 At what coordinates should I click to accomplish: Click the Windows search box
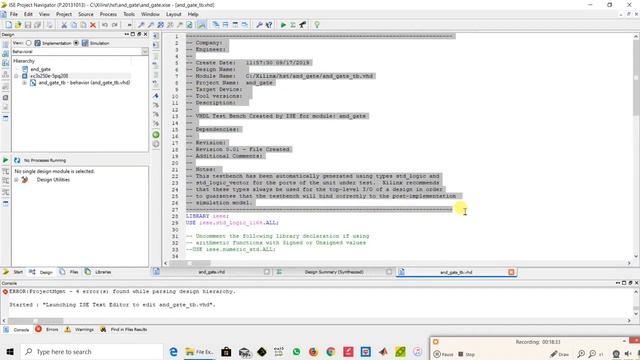pyautogui.click(x=92, y=351)
